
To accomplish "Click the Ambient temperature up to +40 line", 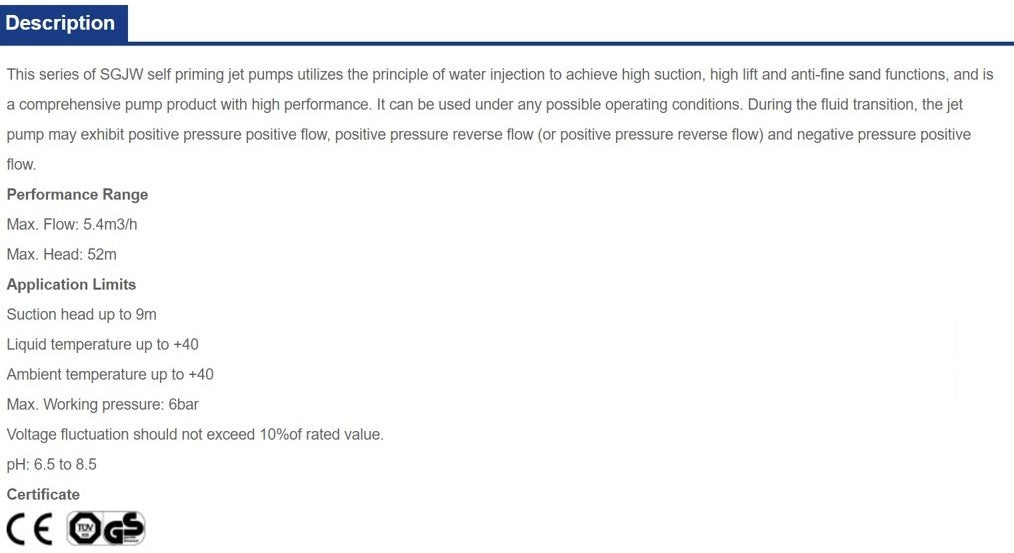I will click(x=110, y=374).
